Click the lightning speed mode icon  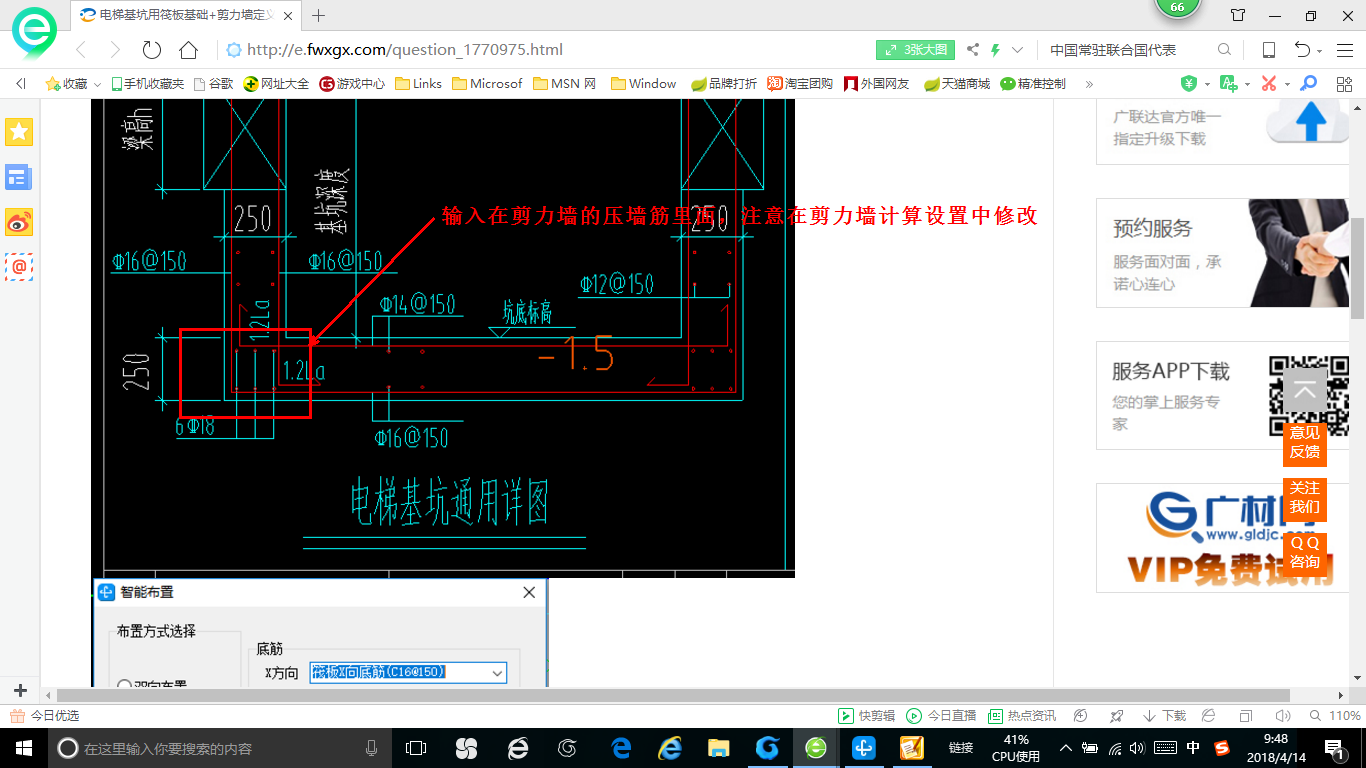tap(996, 50)
